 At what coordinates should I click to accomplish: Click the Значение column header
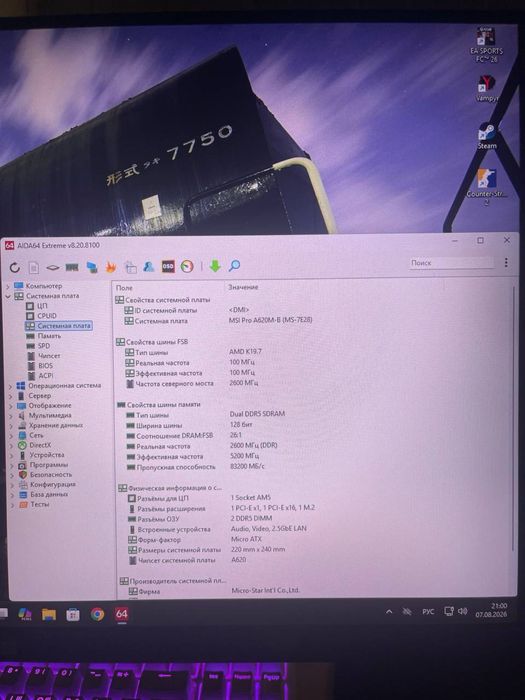[x=243, y=287]
